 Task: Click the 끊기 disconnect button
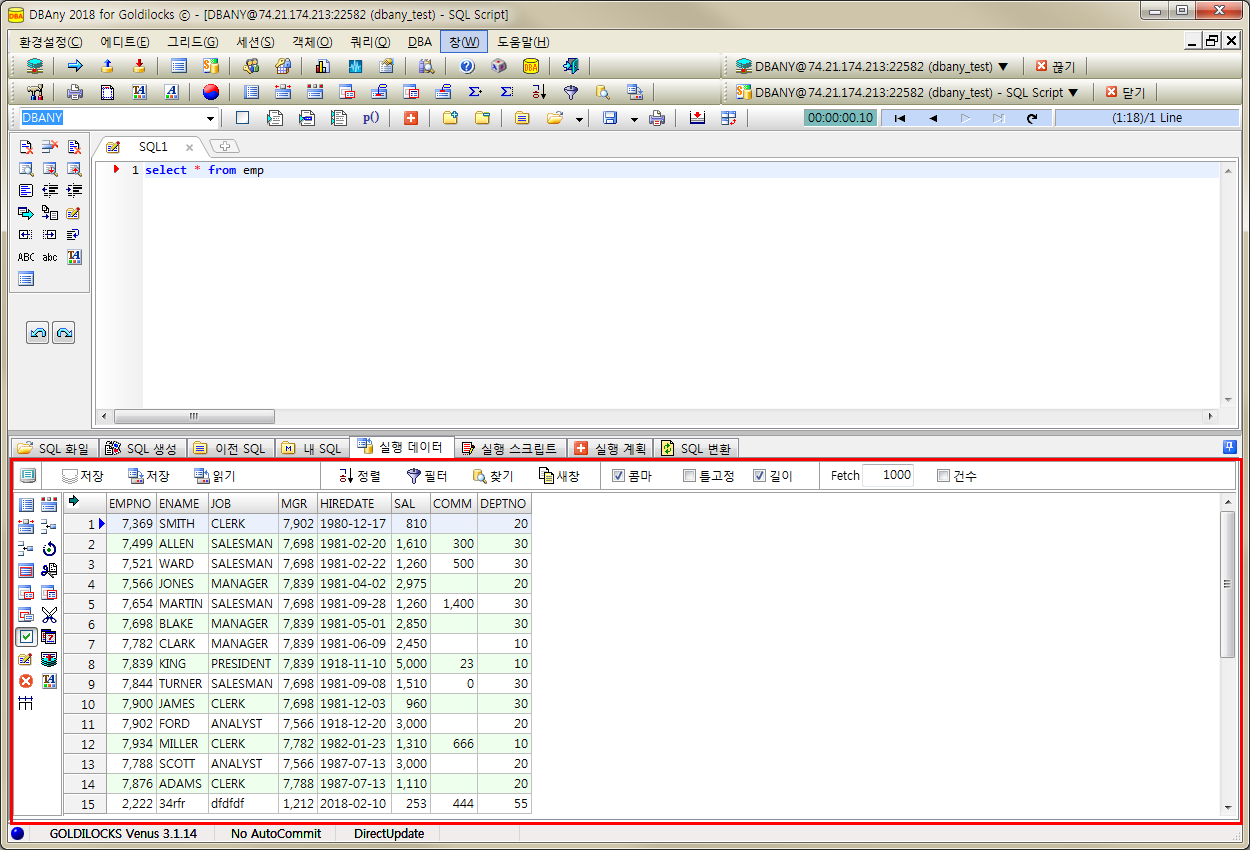[x=1055, y=66]
